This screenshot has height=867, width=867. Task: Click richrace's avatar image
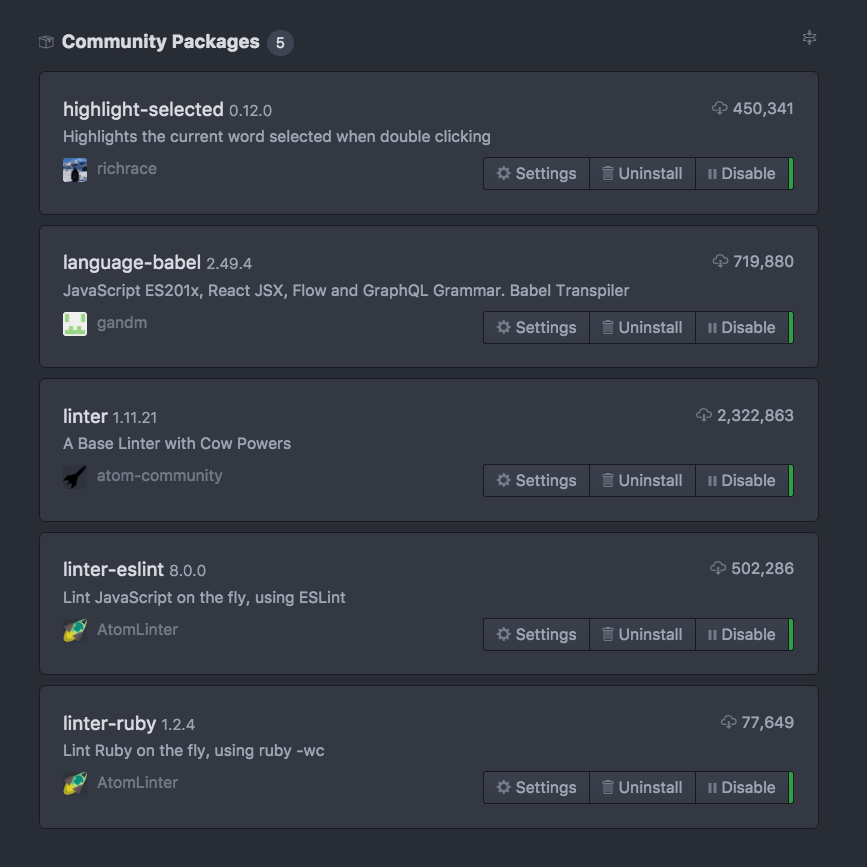pyautogui.click(x=75, y=170)
